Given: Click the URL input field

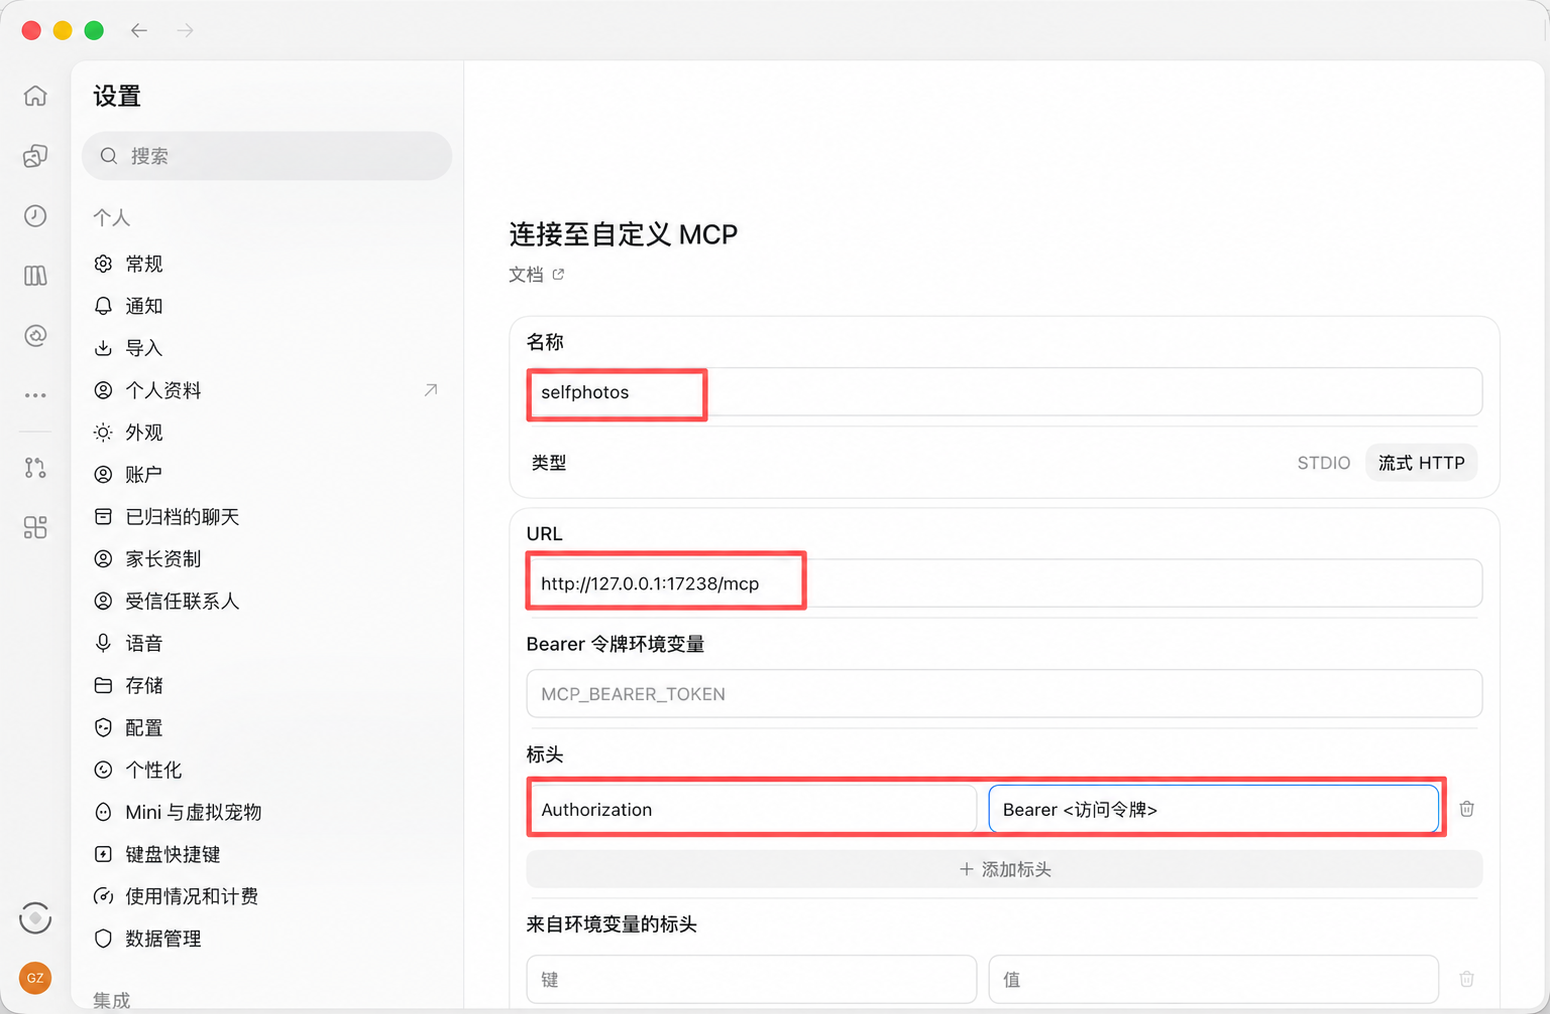Looking at the screenshot, I should [1004, 583].
